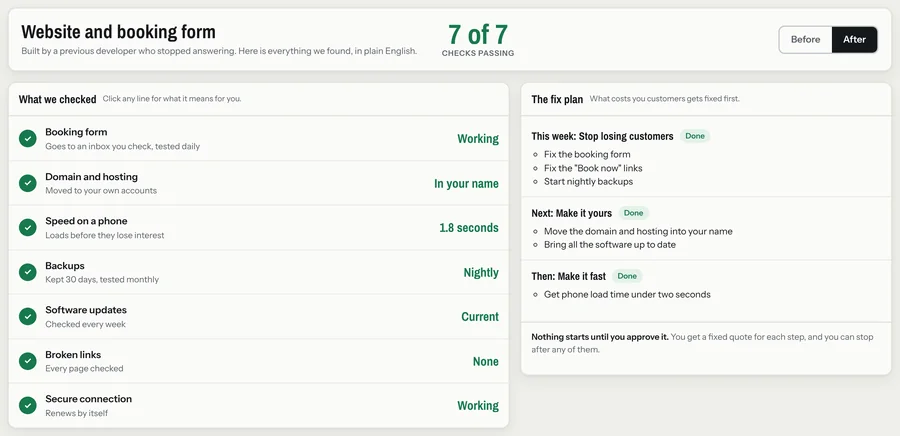900x436 pixels.
Task: Click Get phone load time under two seconds
Action: (x=627, y=294)
